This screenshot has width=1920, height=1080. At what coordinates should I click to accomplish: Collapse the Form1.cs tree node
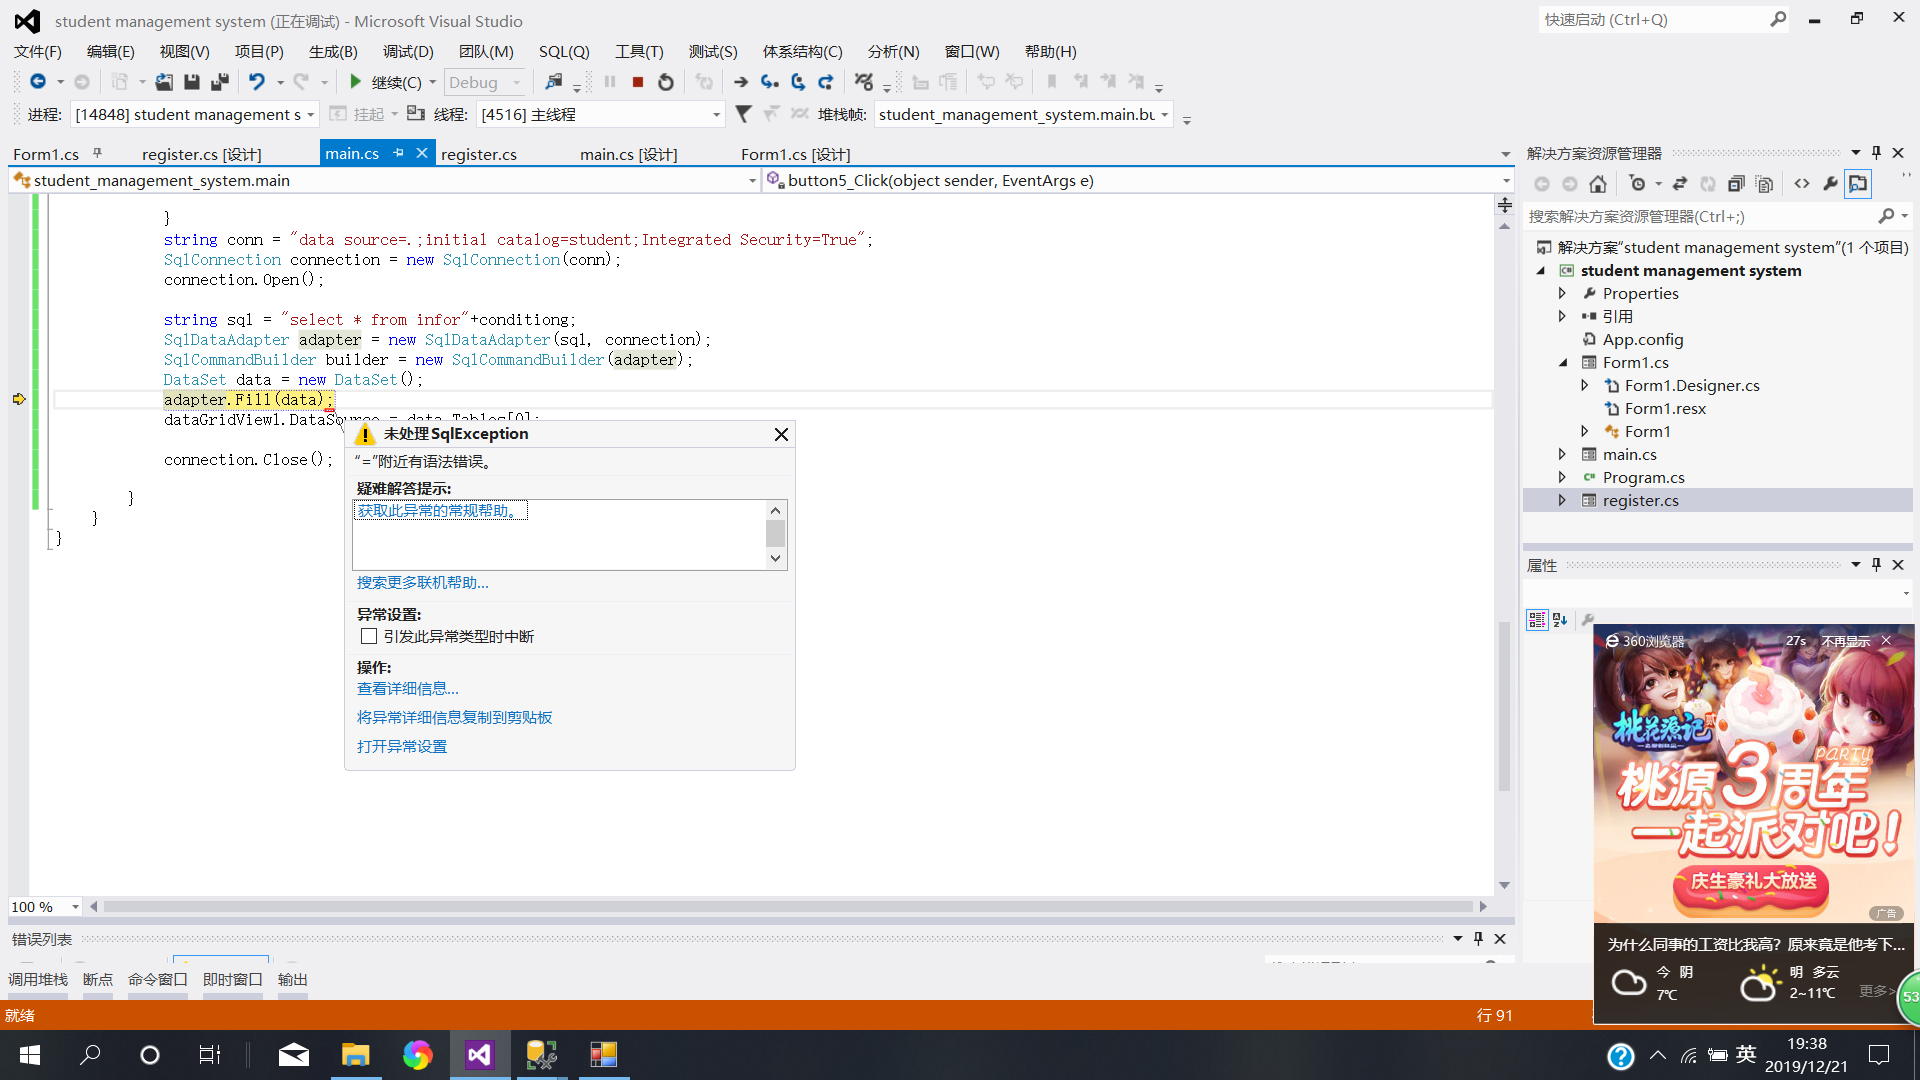1562,363
